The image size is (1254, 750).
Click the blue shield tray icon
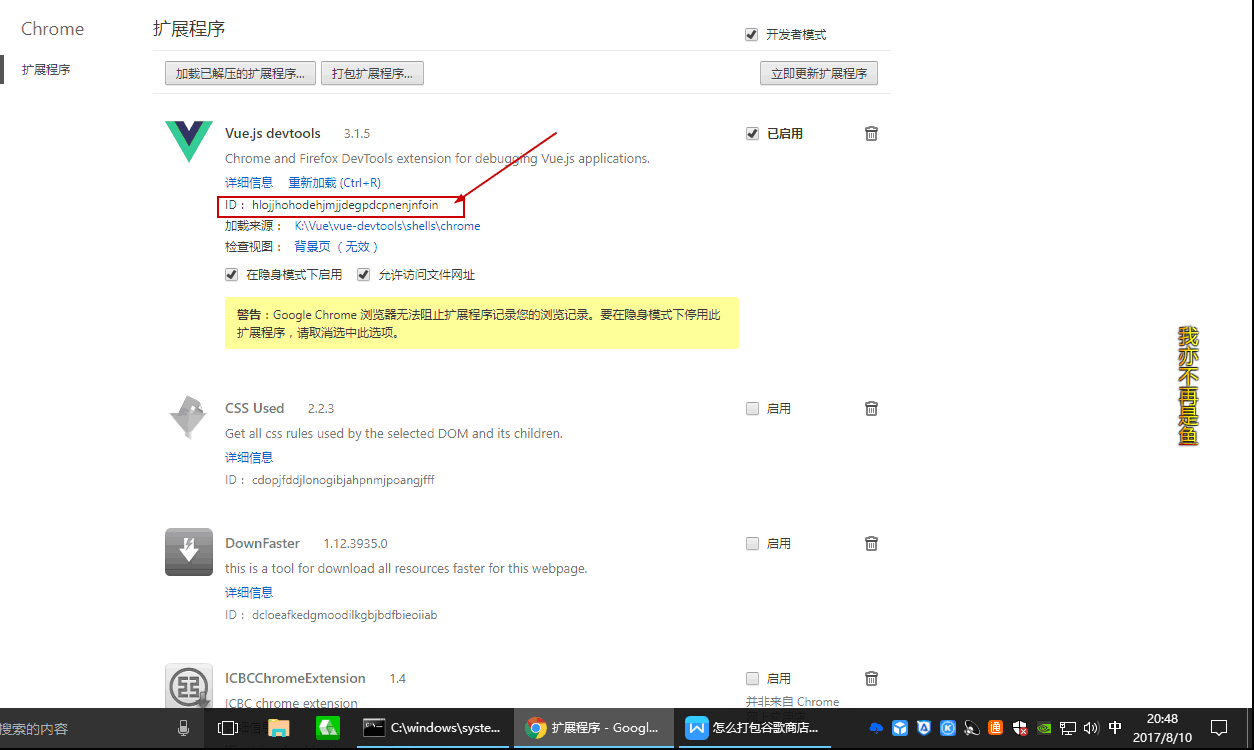pos(924,728)
